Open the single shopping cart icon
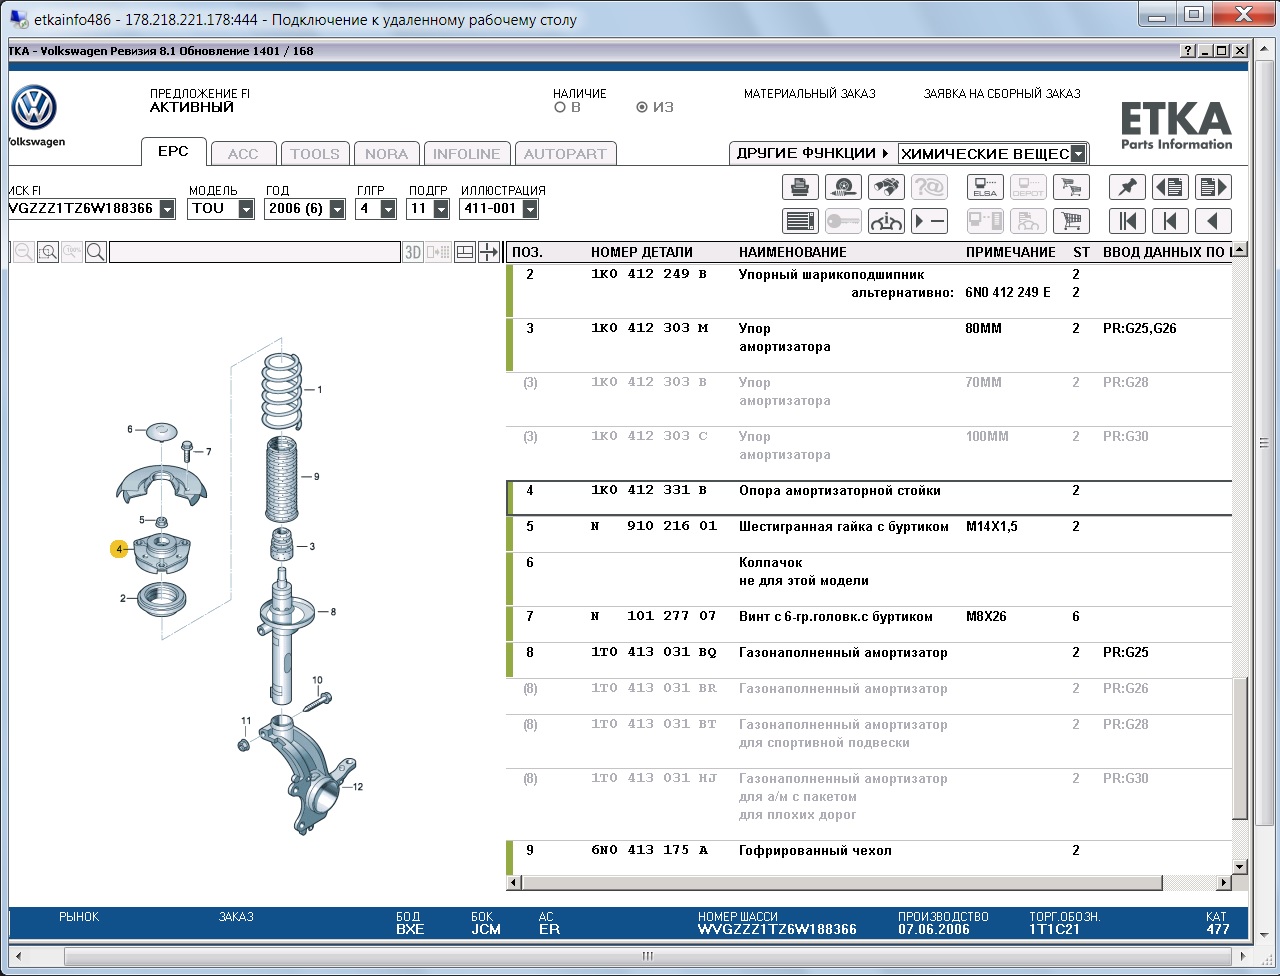Image resolution: width=1280 pixels, height=976 pixels. (1071, 221)
